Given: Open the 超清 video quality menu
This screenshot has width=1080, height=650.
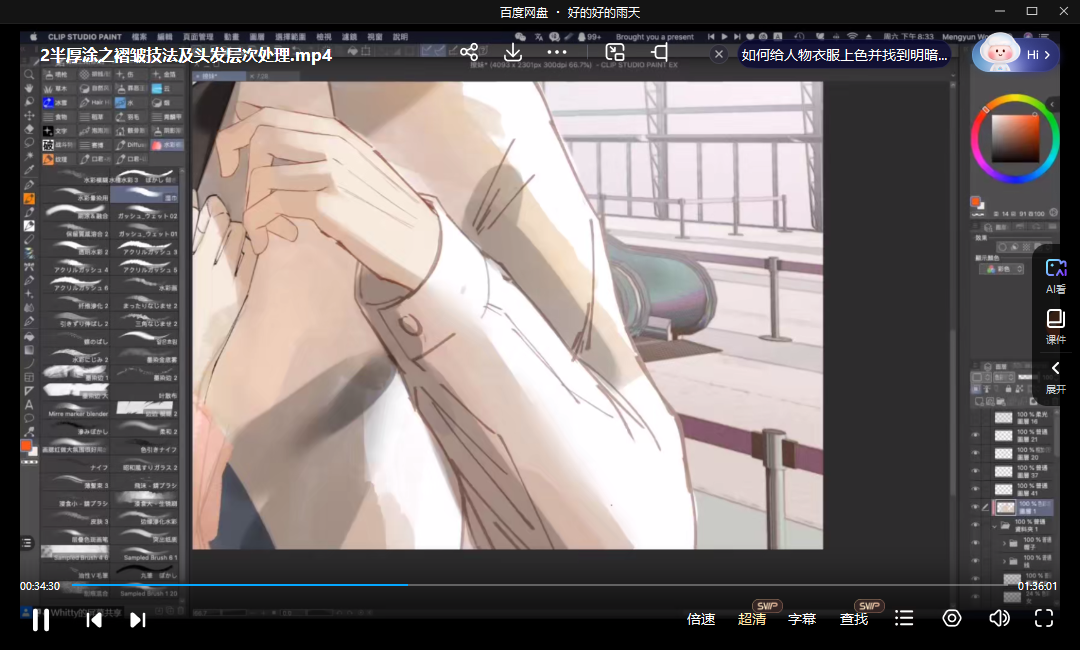Looking at the screenshot, I should [x=751, y=619].
